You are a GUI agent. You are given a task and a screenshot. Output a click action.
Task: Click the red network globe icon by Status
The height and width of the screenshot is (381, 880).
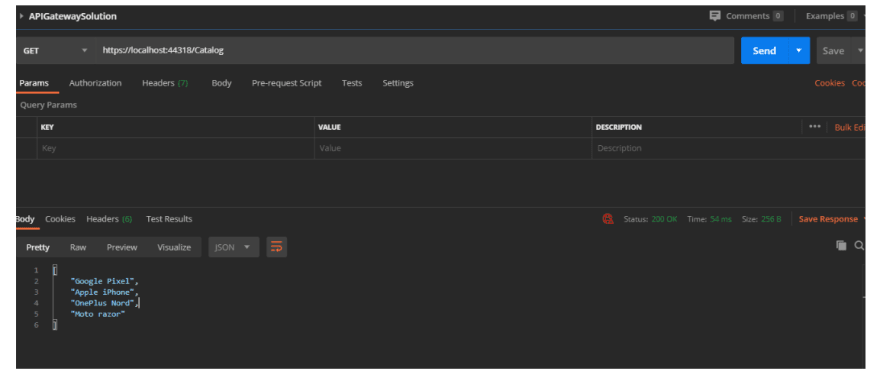click(x=608, y=219)
